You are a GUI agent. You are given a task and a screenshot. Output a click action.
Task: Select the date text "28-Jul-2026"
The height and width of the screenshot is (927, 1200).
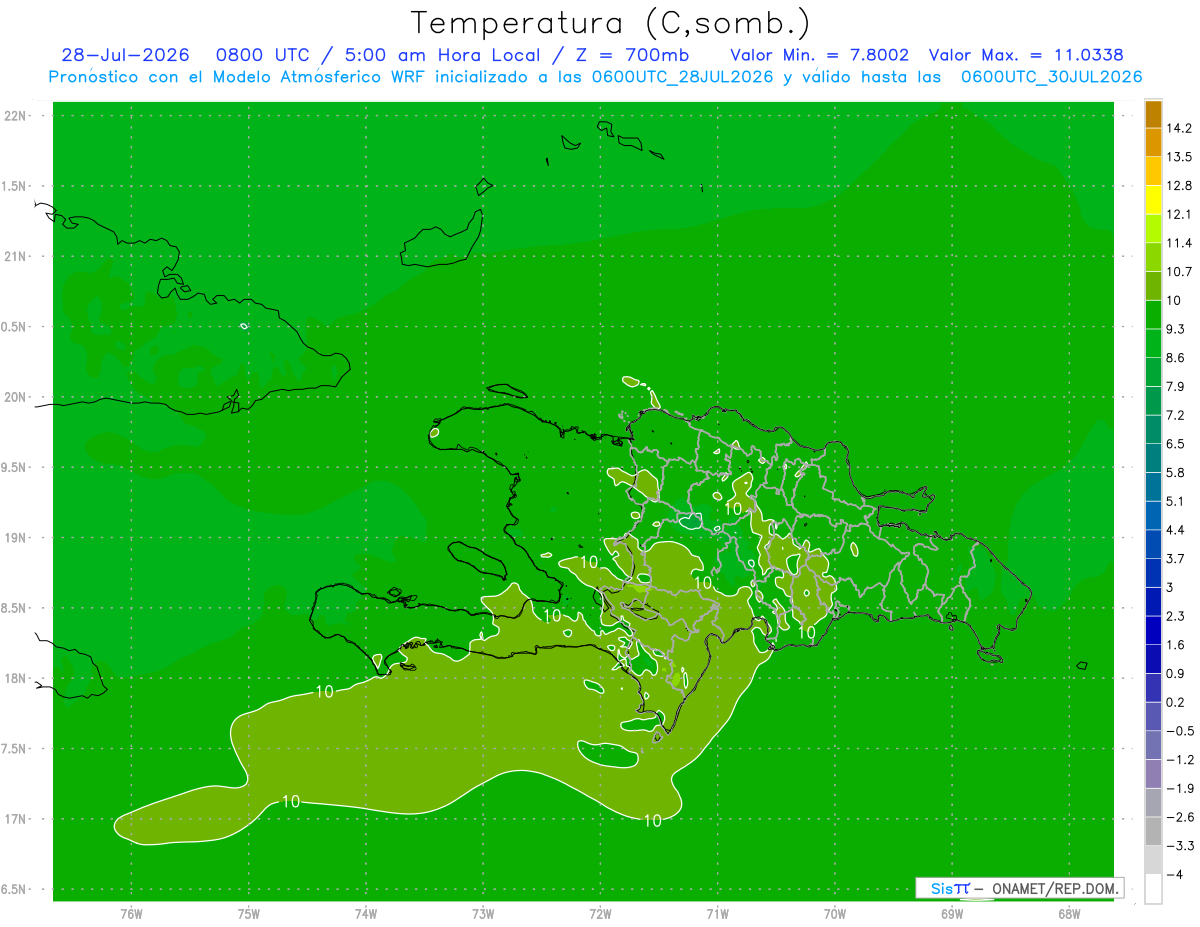[125, 55]
